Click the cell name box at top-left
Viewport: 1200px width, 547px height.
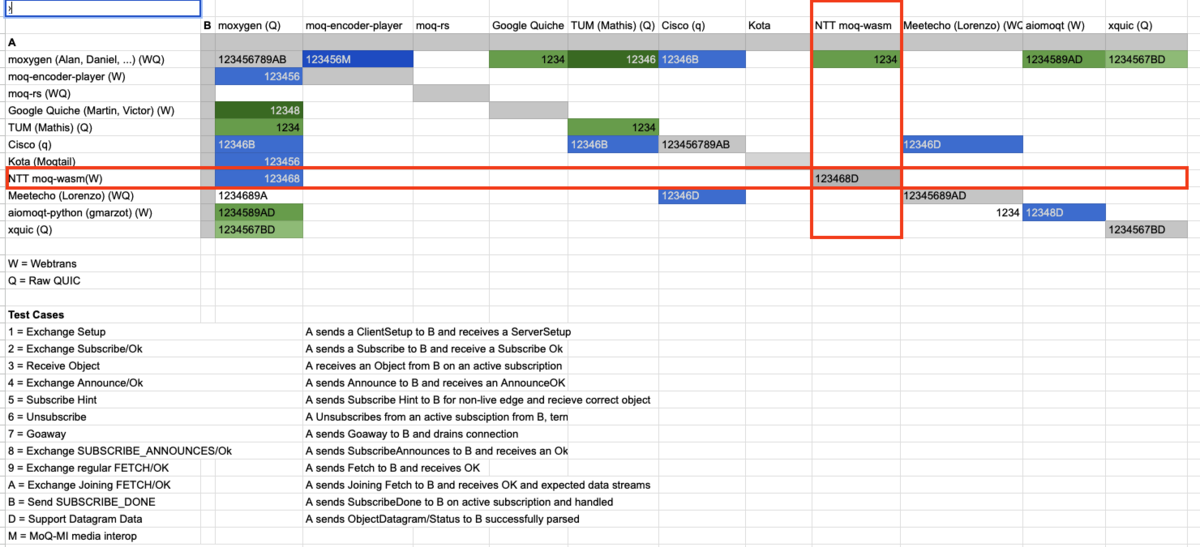[102, 8]
